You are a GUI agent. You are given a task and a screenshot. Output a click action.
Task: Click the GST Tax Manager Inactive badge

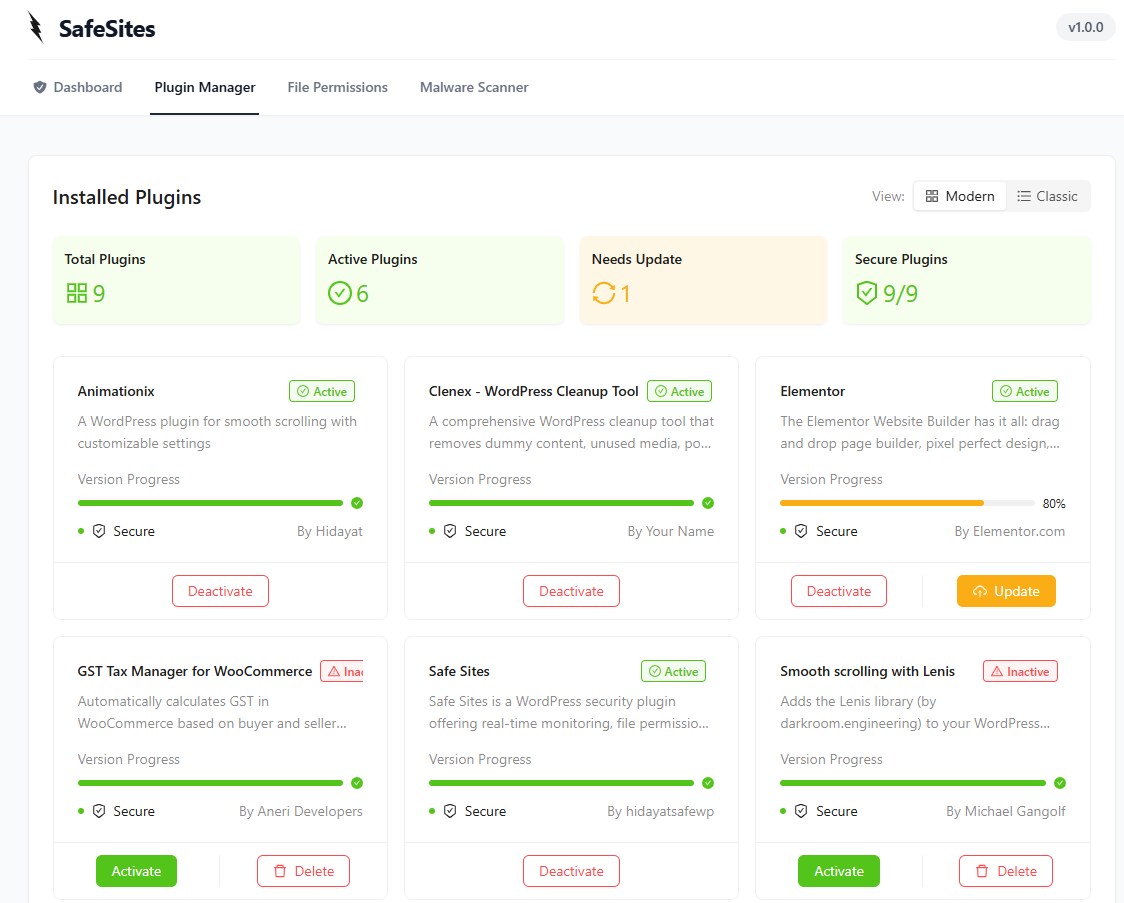tap(342, 672)
